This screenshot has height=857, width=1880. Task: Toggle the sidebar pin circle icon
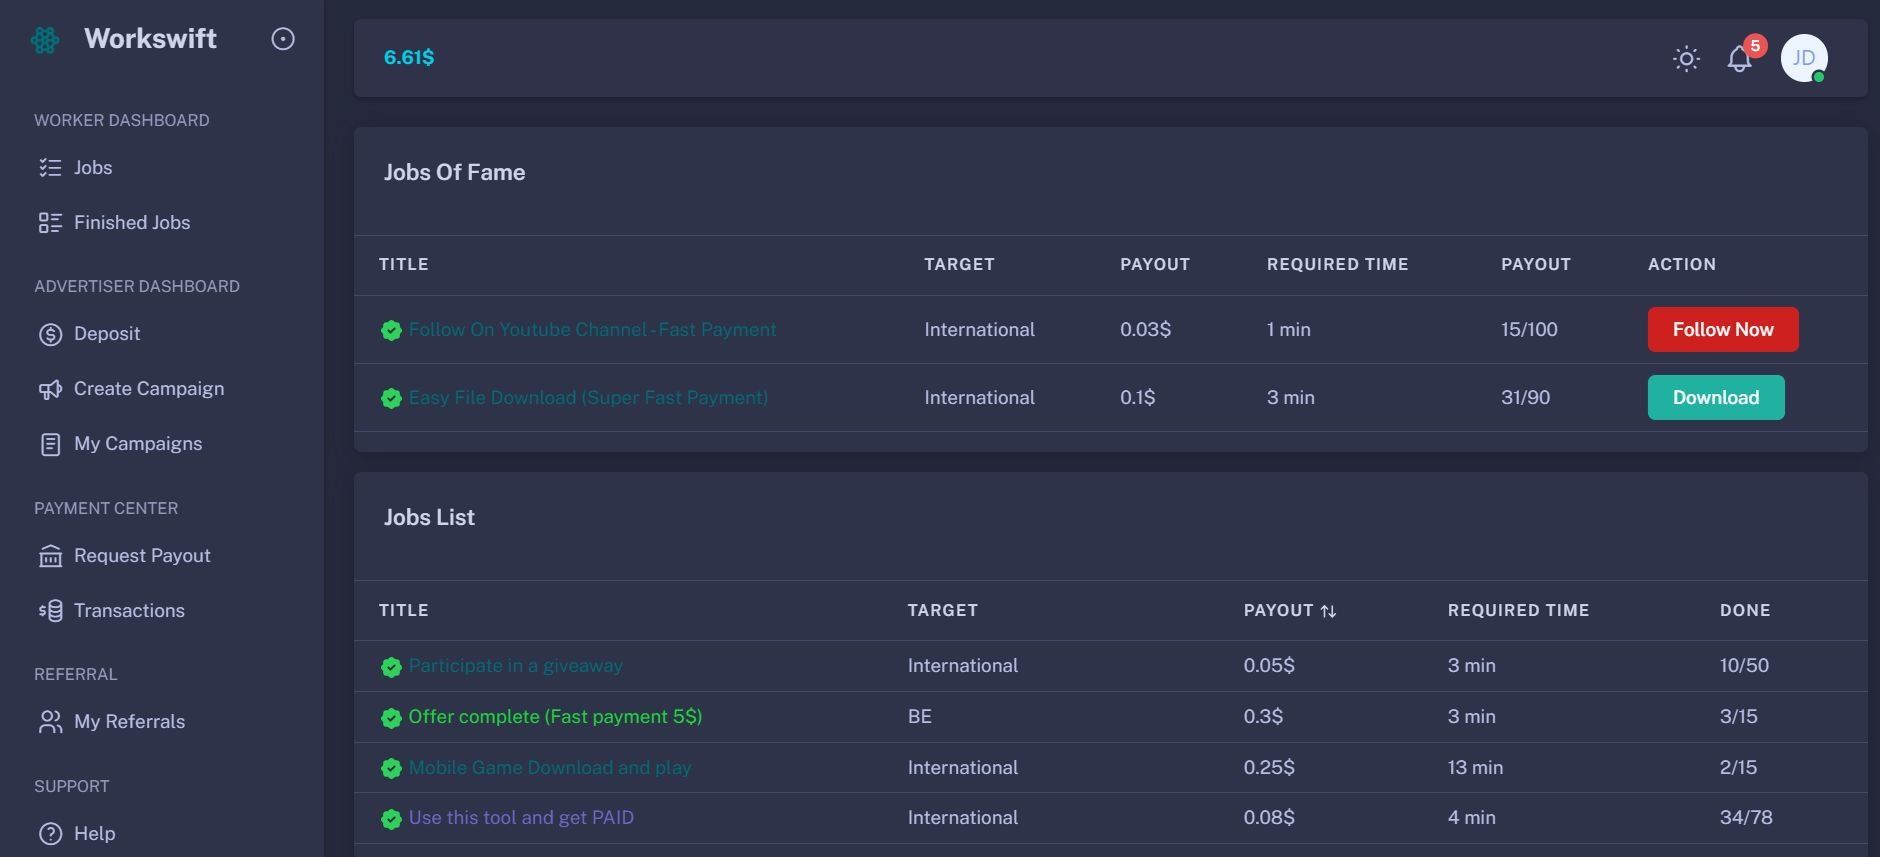pyautogui.click(x=283, y=39)
